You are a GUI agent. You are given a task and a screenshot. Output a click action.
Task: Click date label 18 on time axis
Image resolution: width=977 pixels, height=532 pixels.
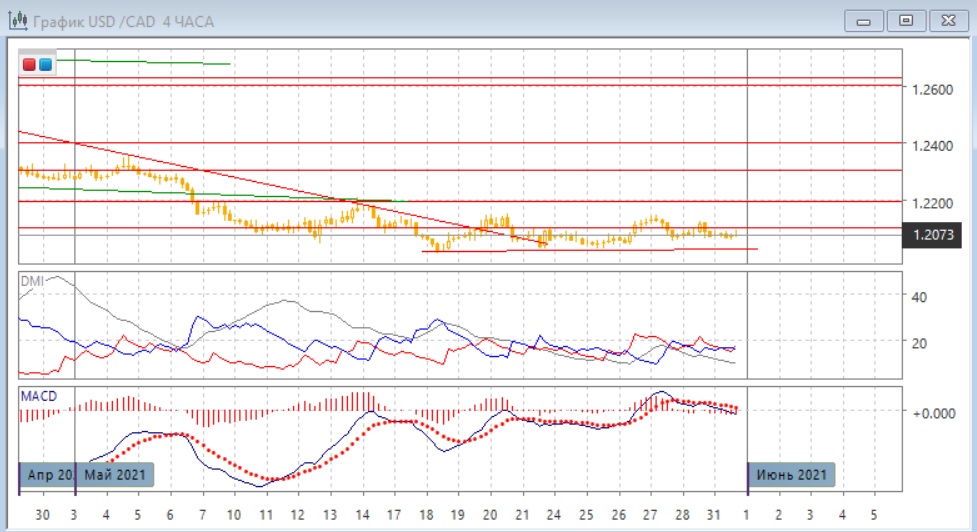[426, 515]
